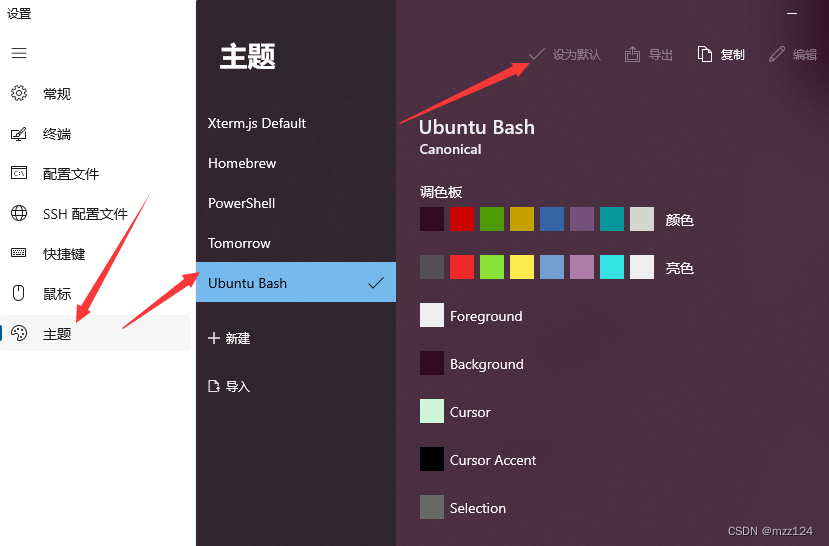Select the Homebrew theme
The width and height of the screenshot is (829, 546).
click(x=242, y=163)
